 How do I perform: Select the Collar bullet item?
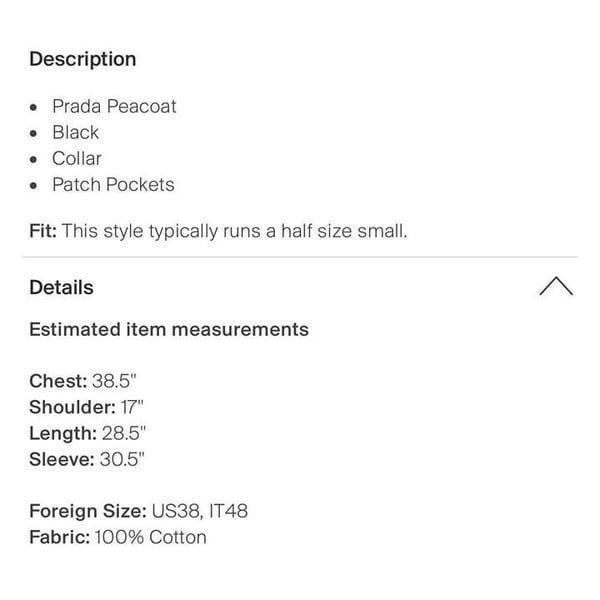point(77,158)
